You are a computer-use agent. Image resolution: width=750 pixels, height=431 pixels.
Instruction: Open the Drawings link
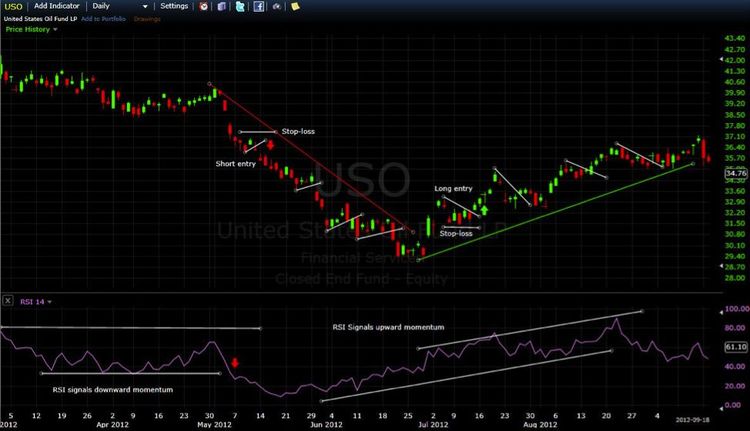(147, 19)
